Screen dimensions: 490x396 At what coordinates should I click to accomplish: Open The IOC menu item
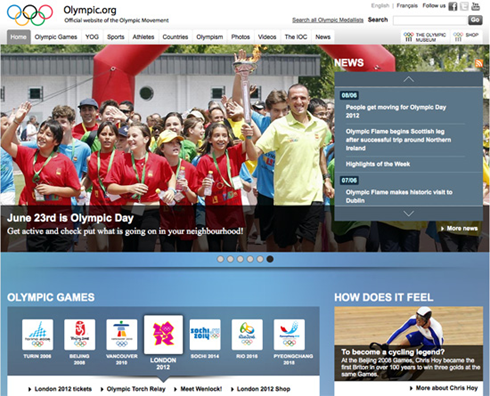coord(296,37)
